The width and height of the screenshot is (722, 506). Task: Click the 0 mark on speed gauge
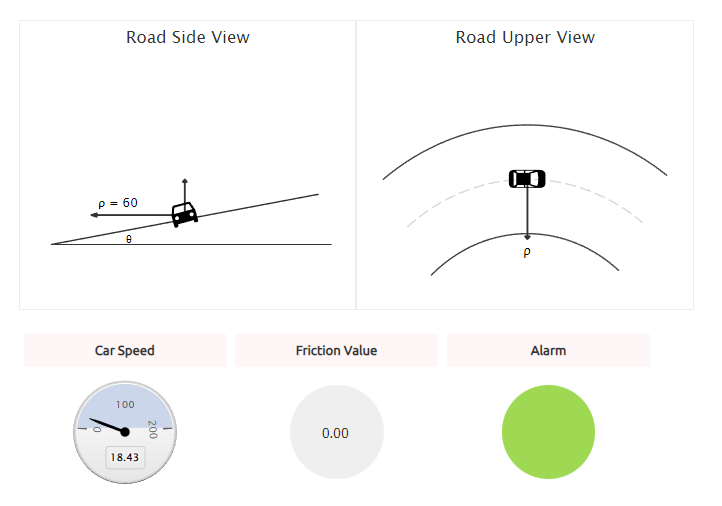click(97, 429)
